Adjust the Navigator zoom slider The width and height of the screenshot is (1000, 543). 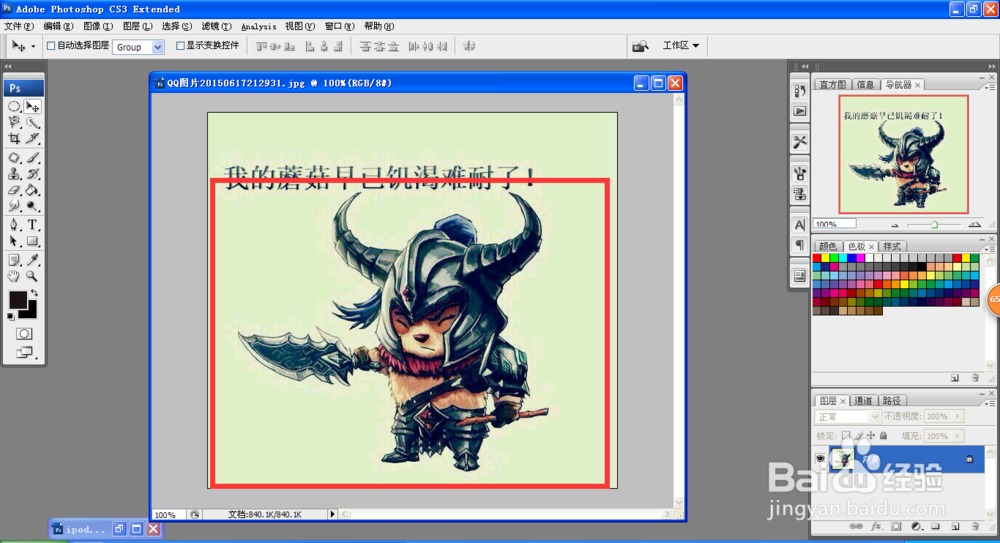[x=934, y=225]
